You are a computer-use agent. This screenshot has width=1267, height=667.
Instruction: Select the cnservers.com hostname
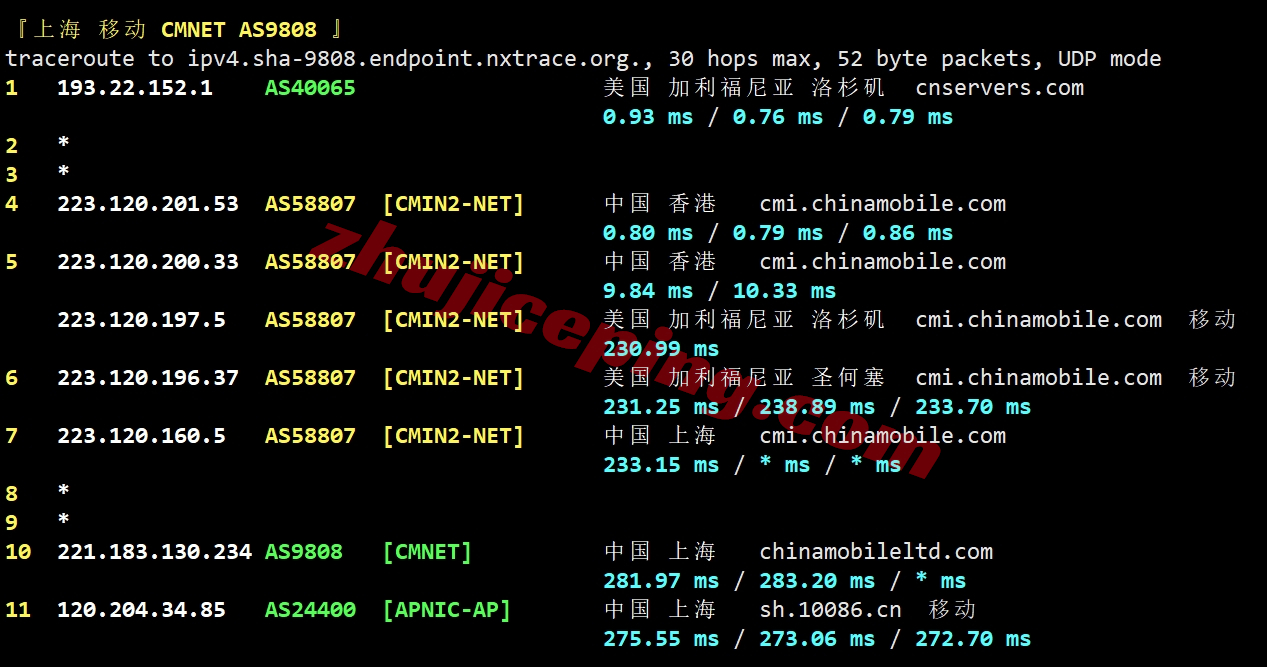[x=1000, y=88]
